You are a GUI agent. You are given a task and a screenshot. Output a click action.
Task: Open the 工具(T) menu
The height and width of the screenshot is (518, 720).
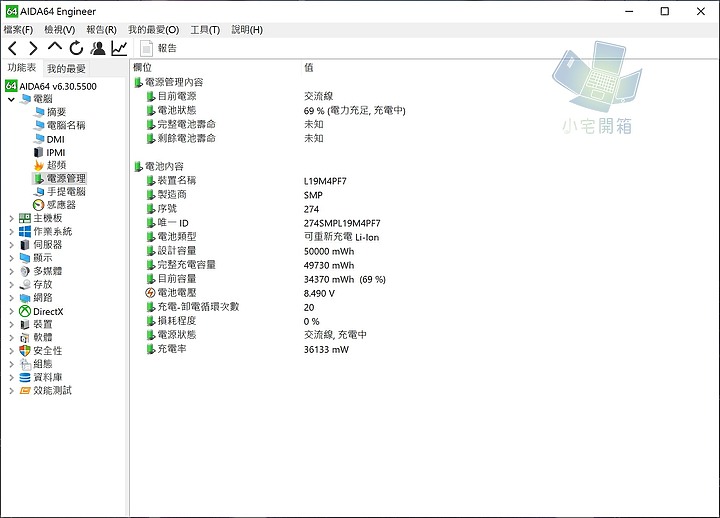(x=205, y=30)
